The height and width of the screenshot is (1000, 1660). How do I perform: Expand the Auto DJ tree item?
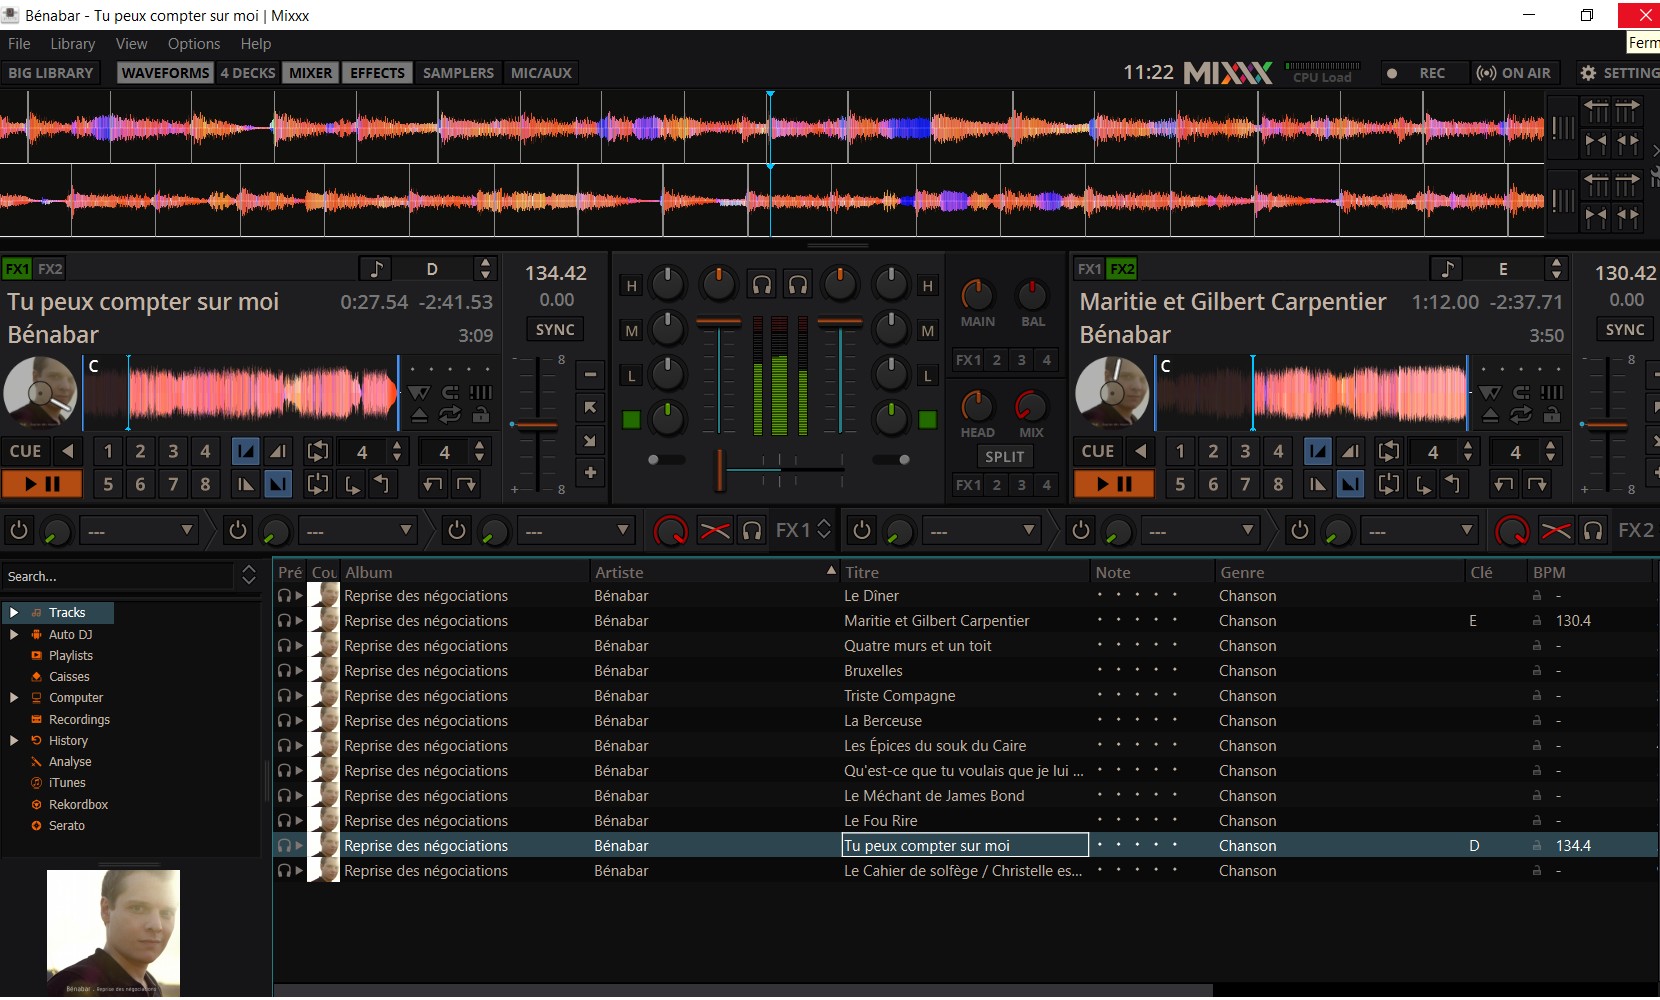(14, 634)
